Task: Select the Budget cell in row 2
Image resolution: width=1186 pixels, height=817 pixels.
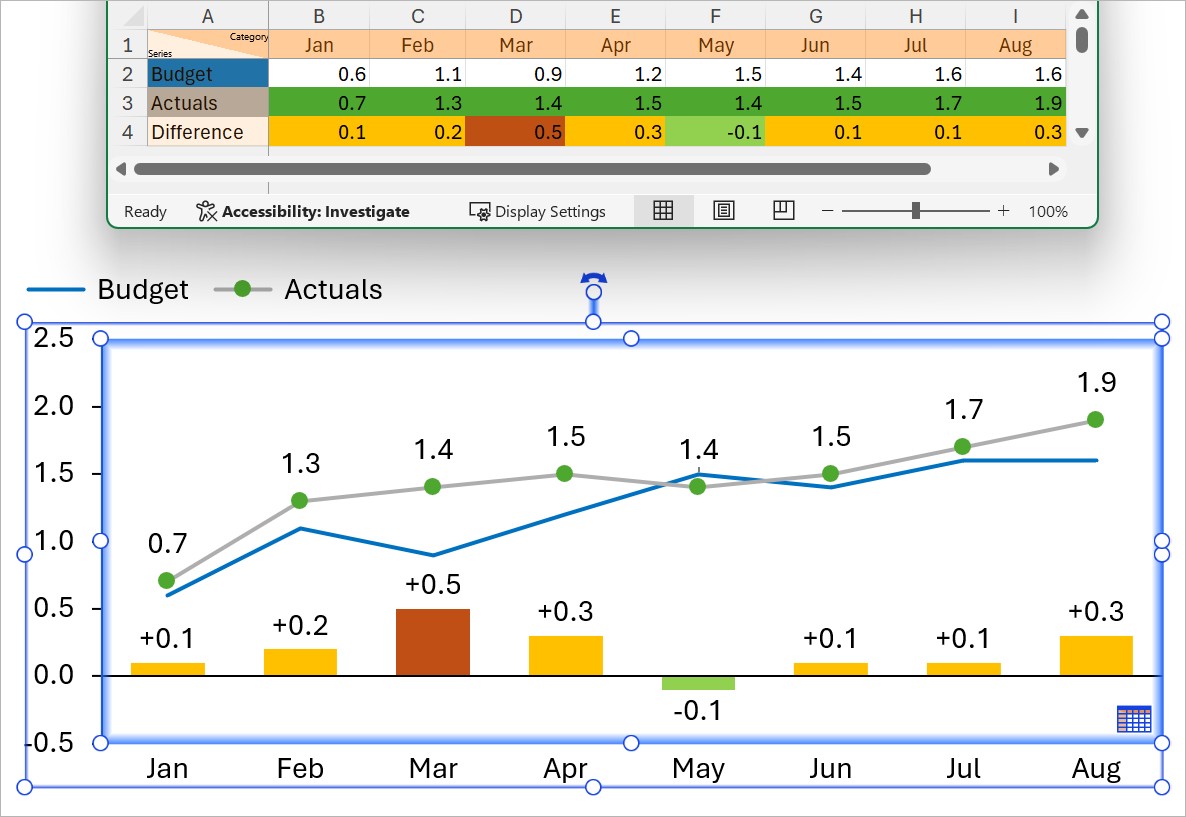Action: pyautogui.click(x=208, y=75)
